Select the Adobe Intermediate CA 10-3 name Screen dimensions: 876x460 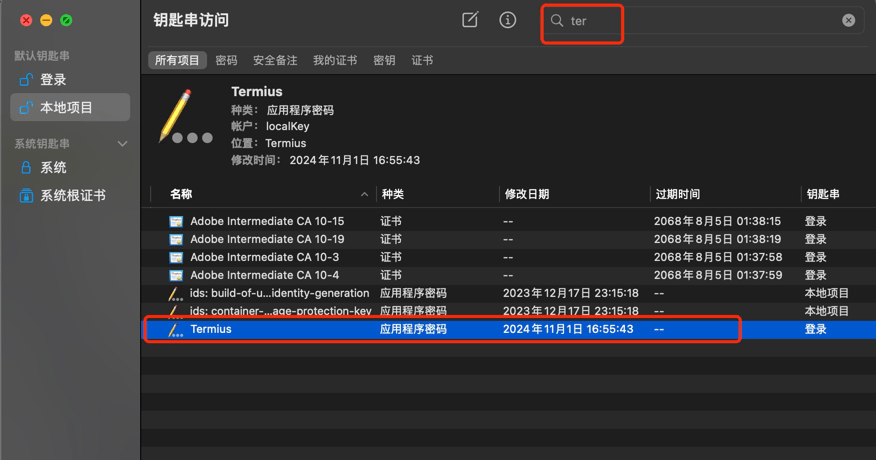(264, 257)
